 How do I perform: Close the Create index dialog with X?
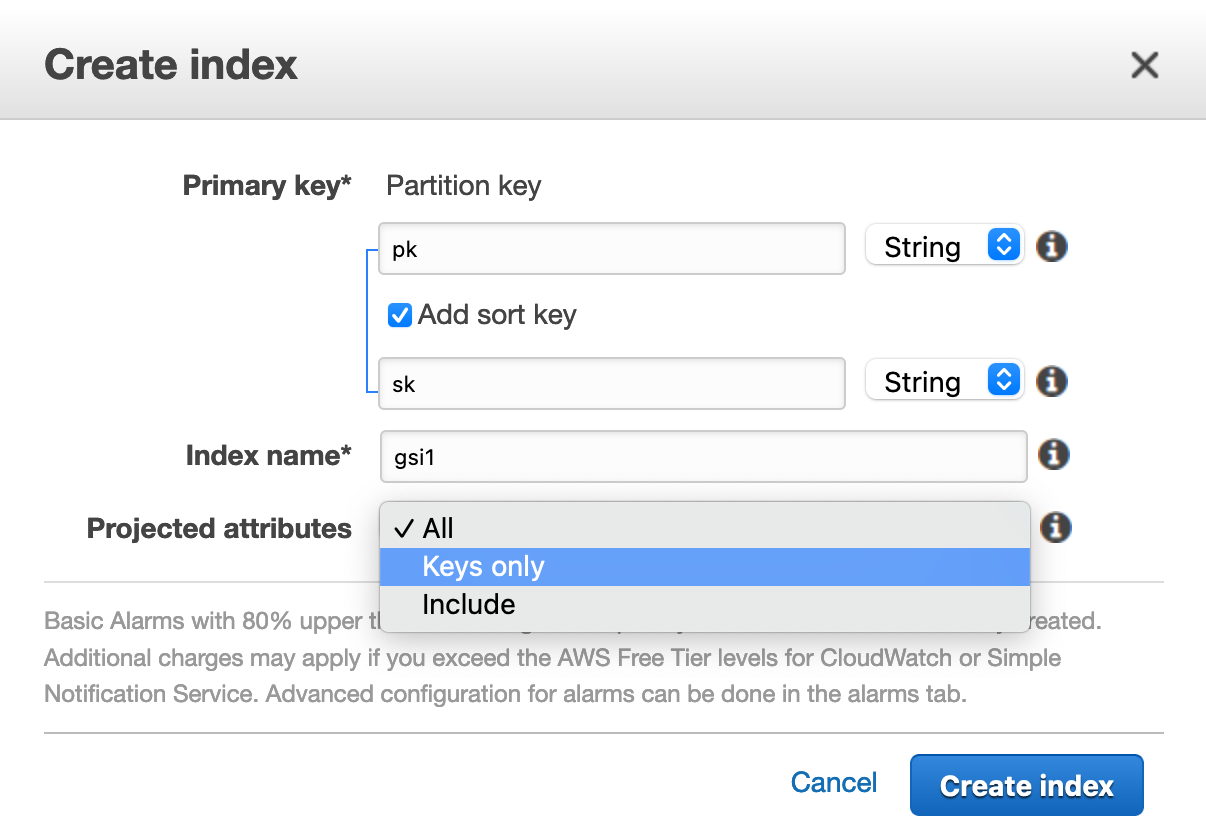click(x=1144, y=66)
